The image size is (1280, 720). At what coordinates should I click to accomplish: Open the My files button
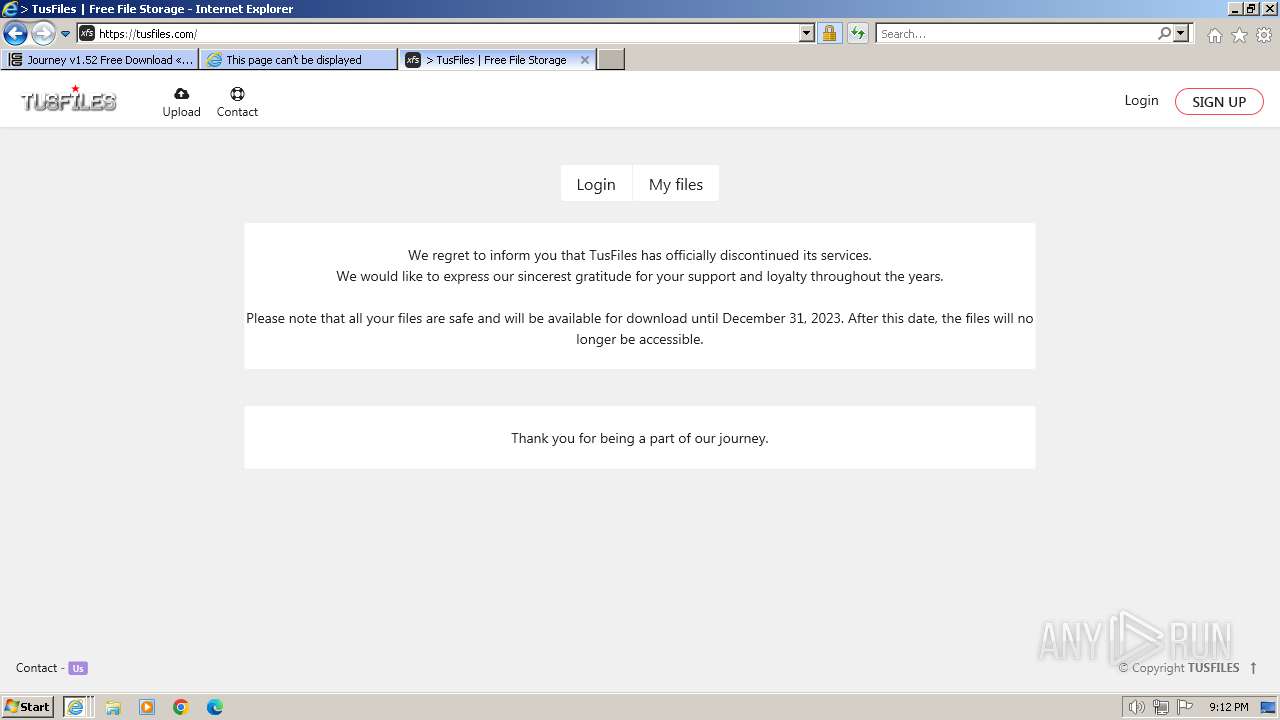(x=676, y=184)
